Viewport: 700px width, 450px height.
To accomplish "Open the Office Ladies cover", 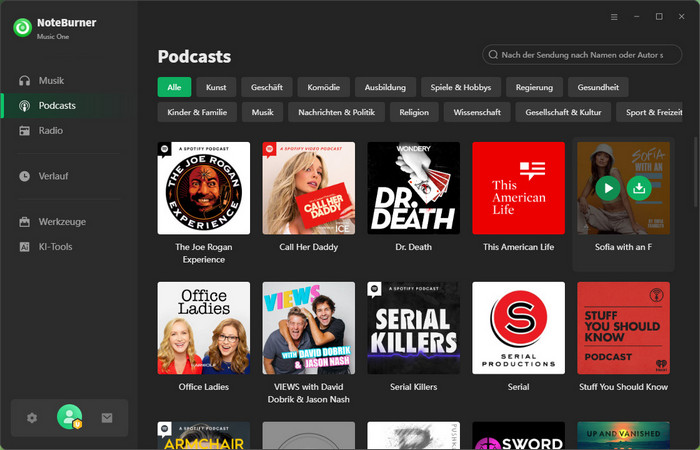I will 204,328.
